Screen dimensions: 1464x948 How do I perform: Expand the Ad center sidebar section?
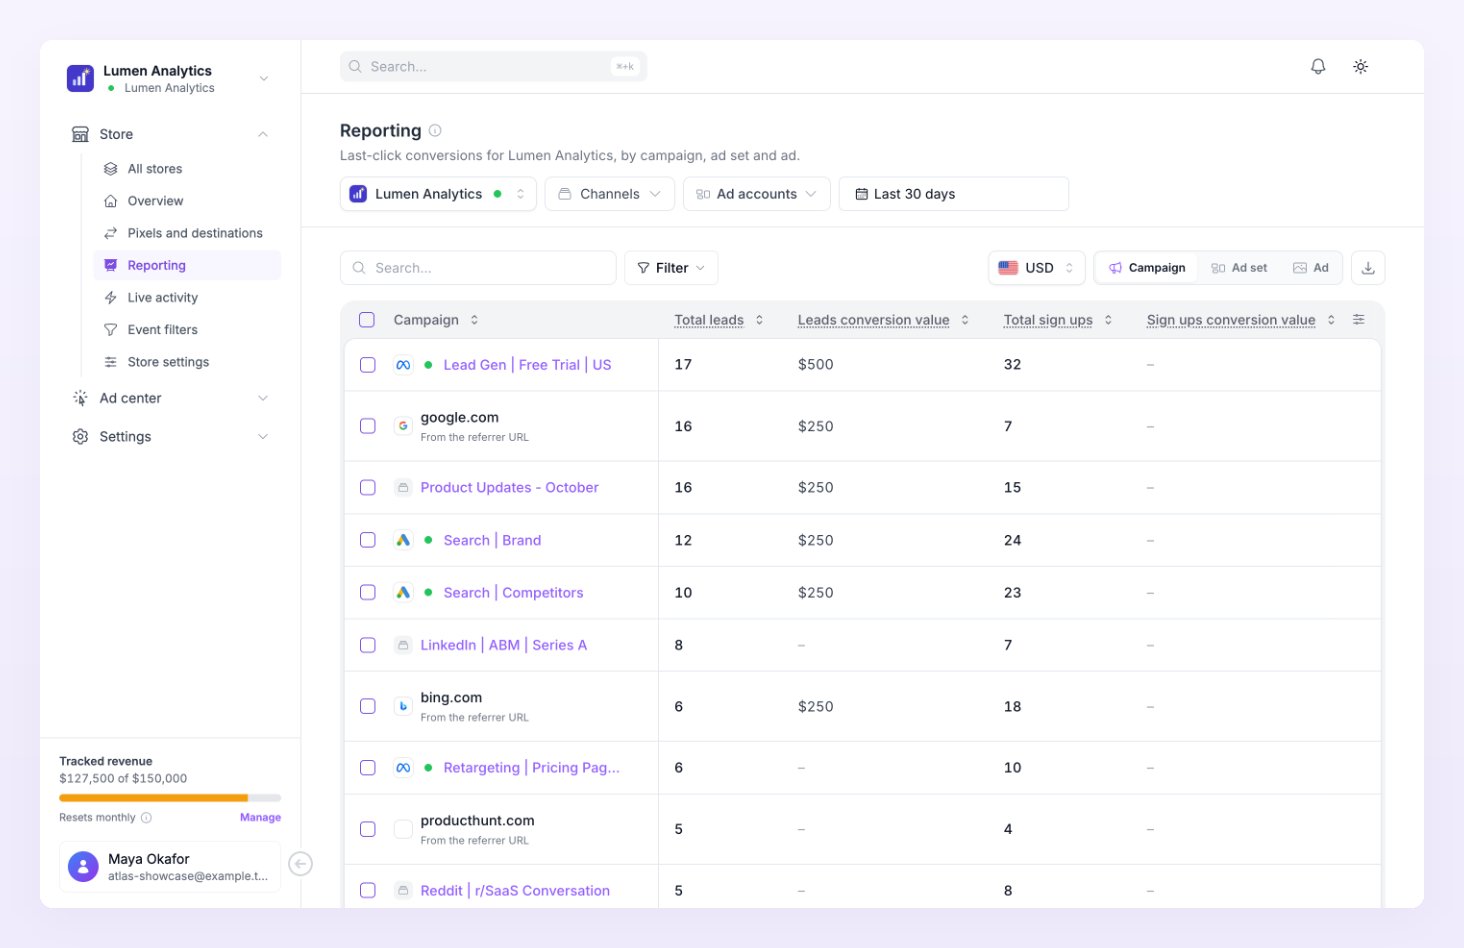point(170,398)
